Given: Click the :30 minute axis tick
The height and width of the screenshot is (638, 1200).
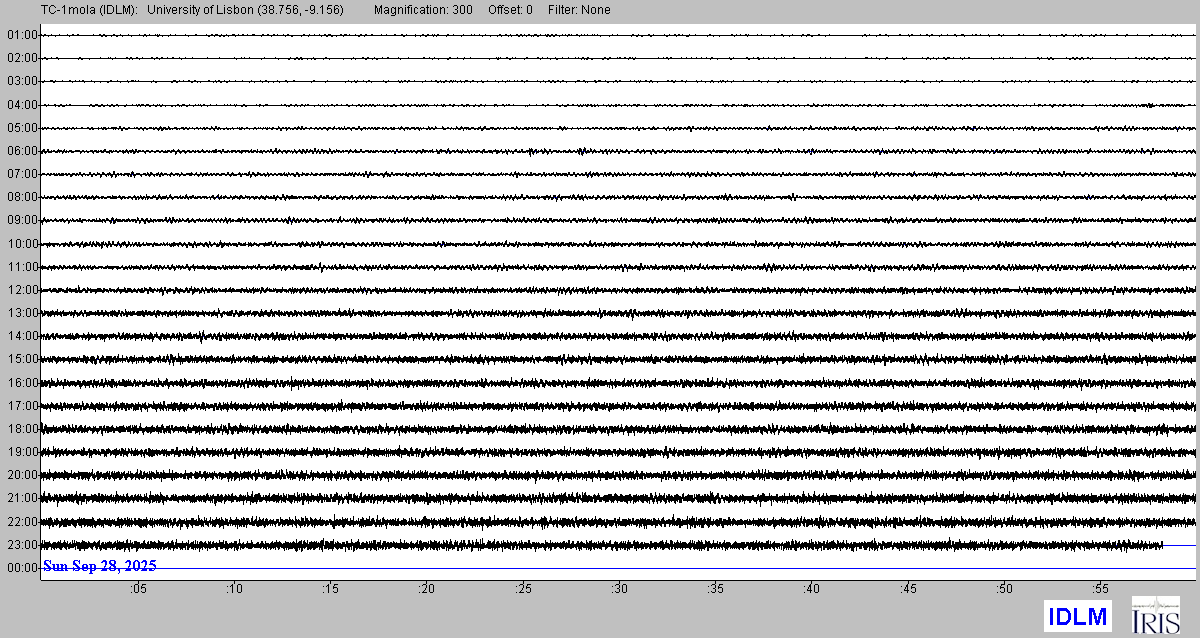Looking at the screenshot, I should click(619, 589).
